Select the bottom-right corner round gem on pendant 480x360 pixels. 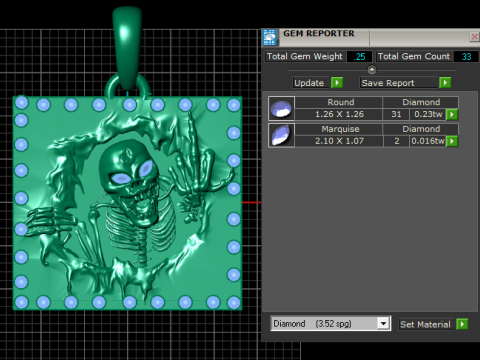pyautogui.click(x=234, y=303)
